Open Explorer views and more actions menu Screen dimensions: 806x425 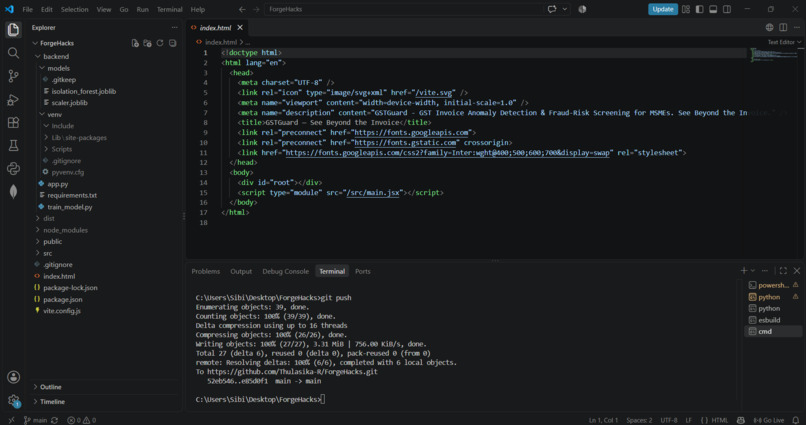pos(175,28)
